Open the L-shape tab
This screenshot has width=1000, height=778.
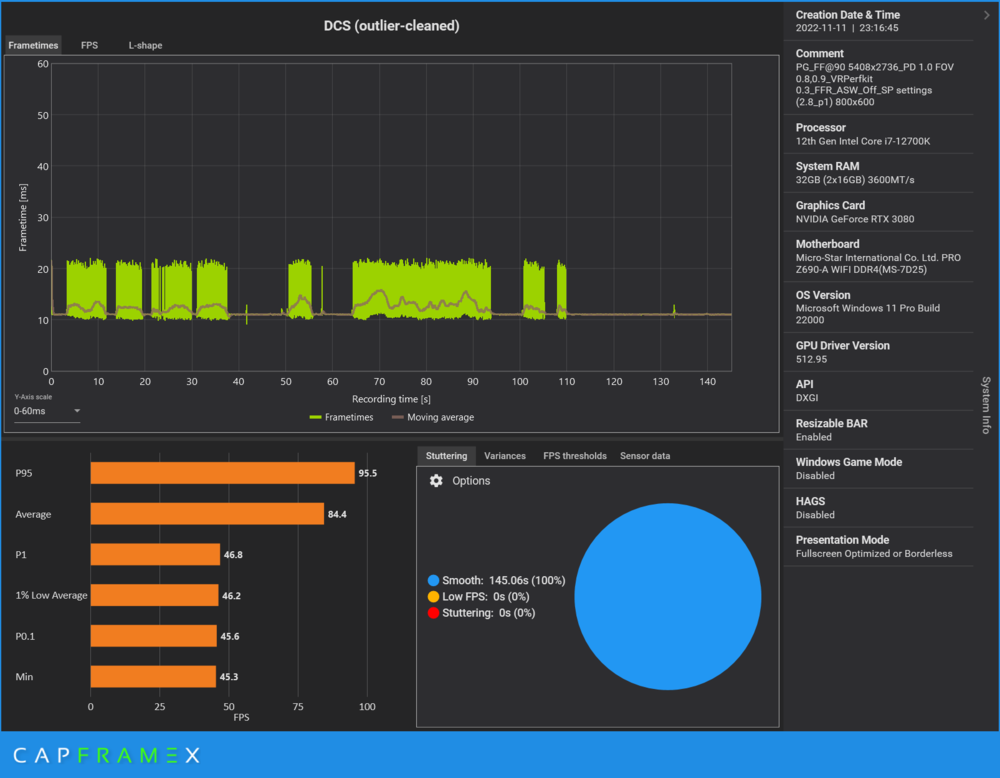pyautogui.click(x=145, y=45)
